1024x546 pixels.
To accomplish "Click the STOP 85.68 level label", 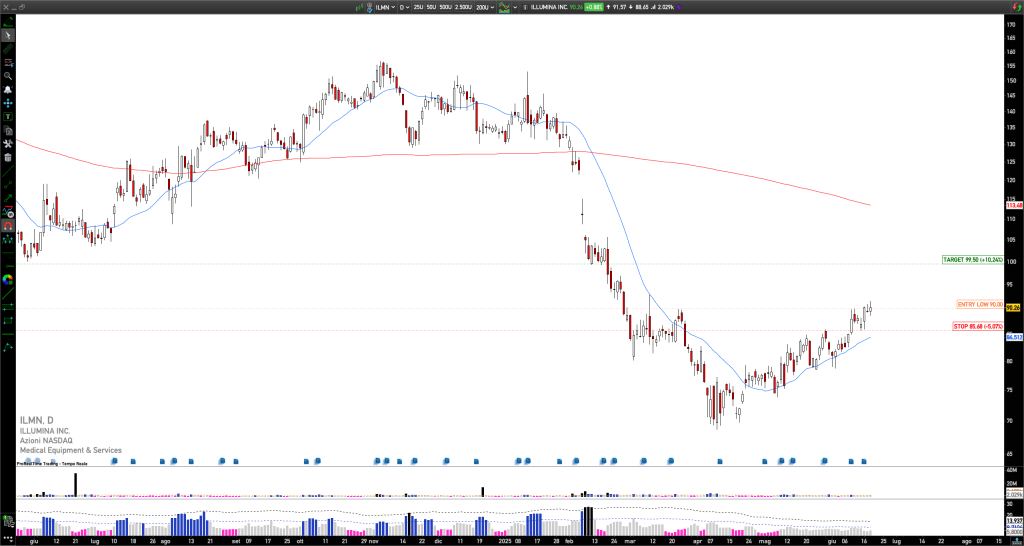I will pyautogui.click(x=977, y=326).
